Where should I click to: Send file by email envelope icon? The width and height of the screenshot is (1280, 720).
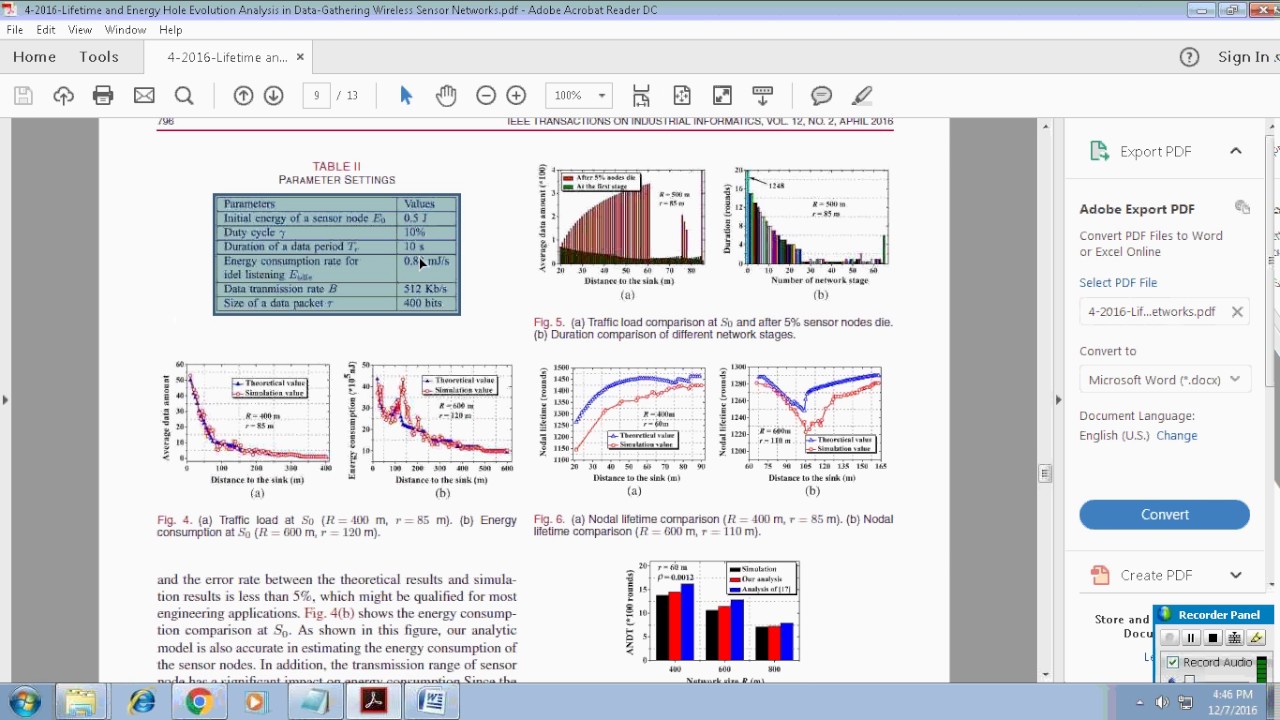click(x=144, y=95)
